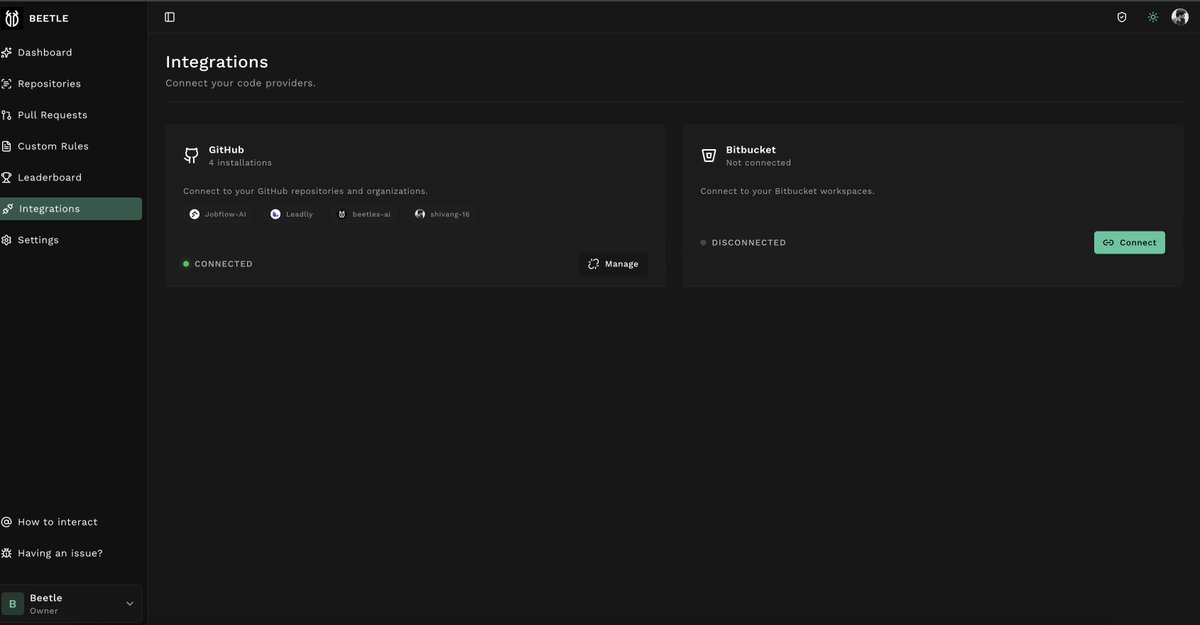This screenshot has width=1200, height=625.
Task: Click the Settings gear icon
Action: click(x=7, y=240)
